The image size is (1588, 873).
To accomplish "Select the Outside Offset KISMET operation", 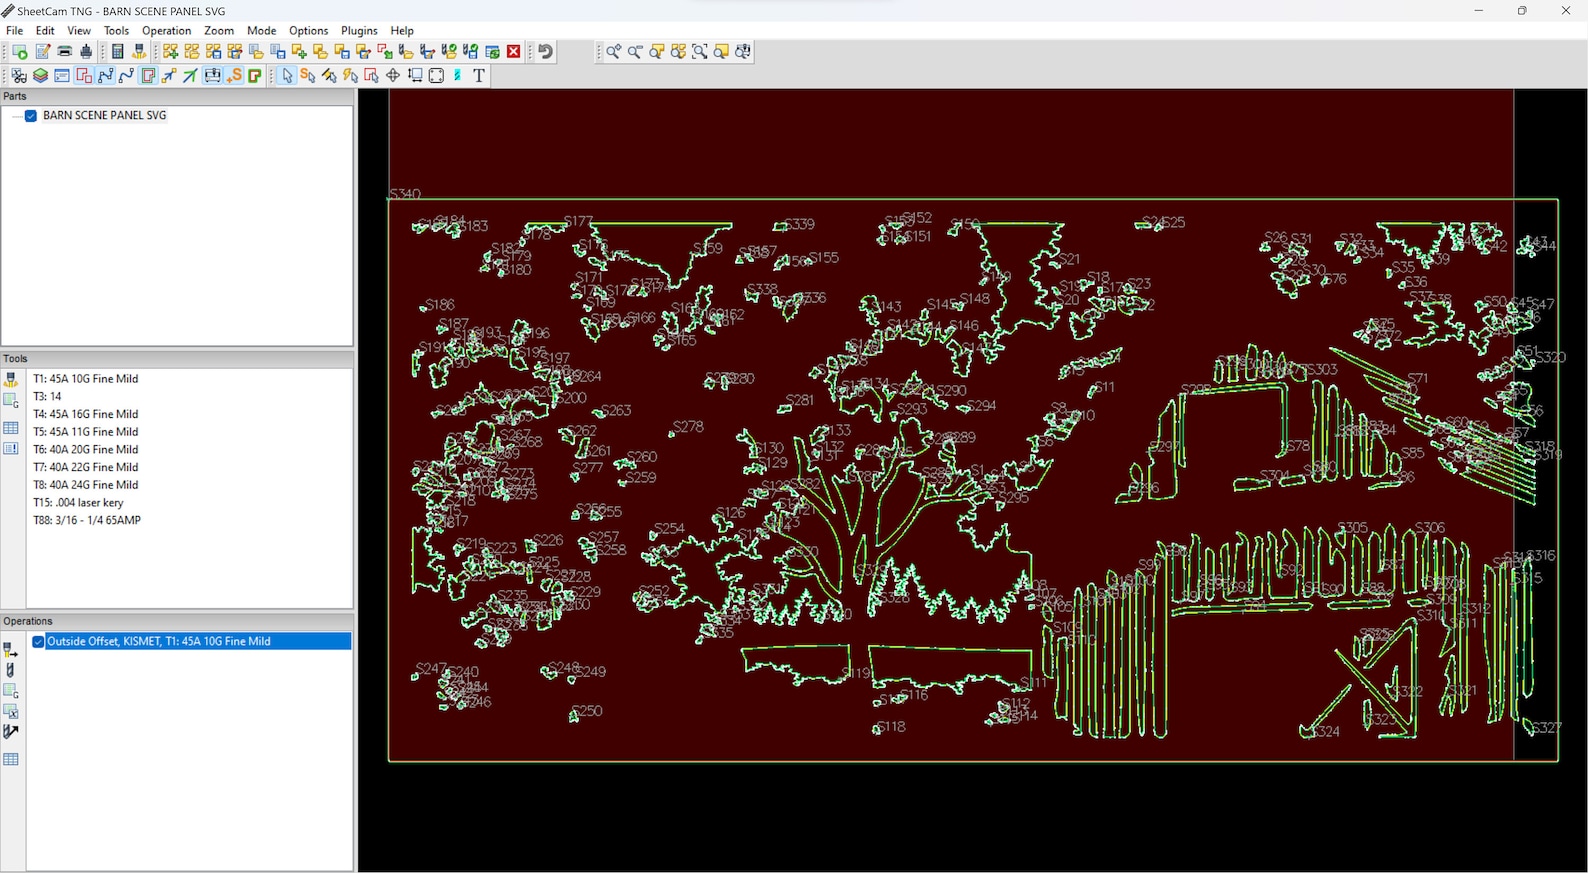I will 158,642.
